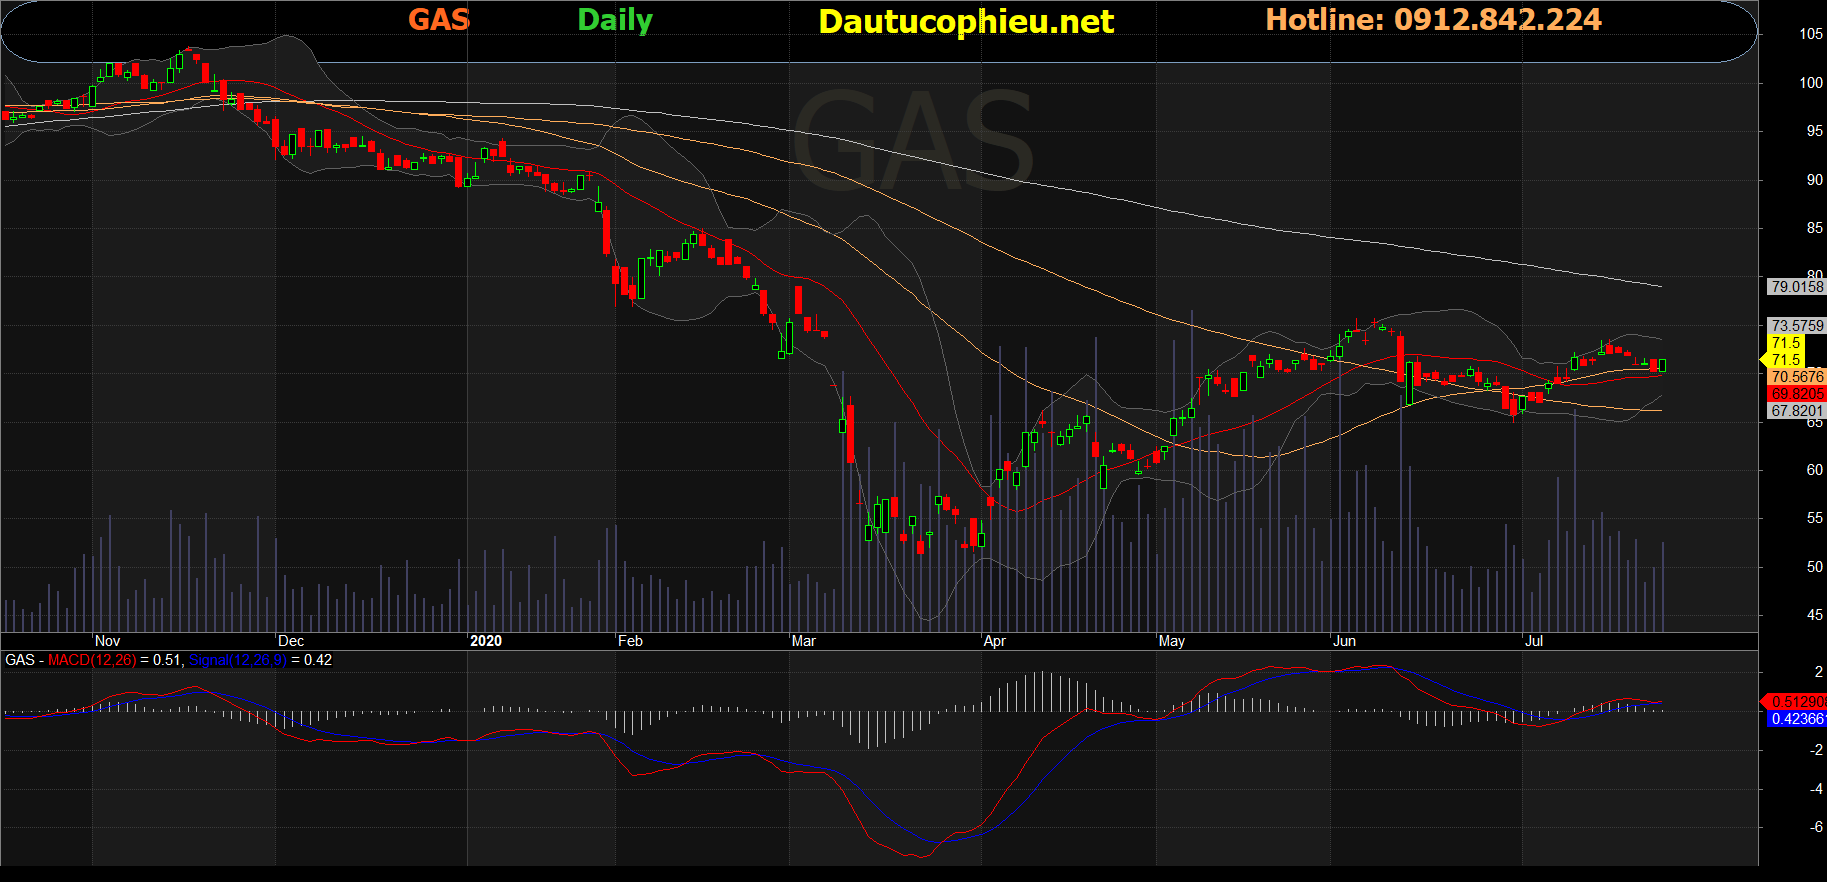Click the 67.8201 lower band label
The width and height of the screenshot is (1827, 882).
(x=1797, y=411)
